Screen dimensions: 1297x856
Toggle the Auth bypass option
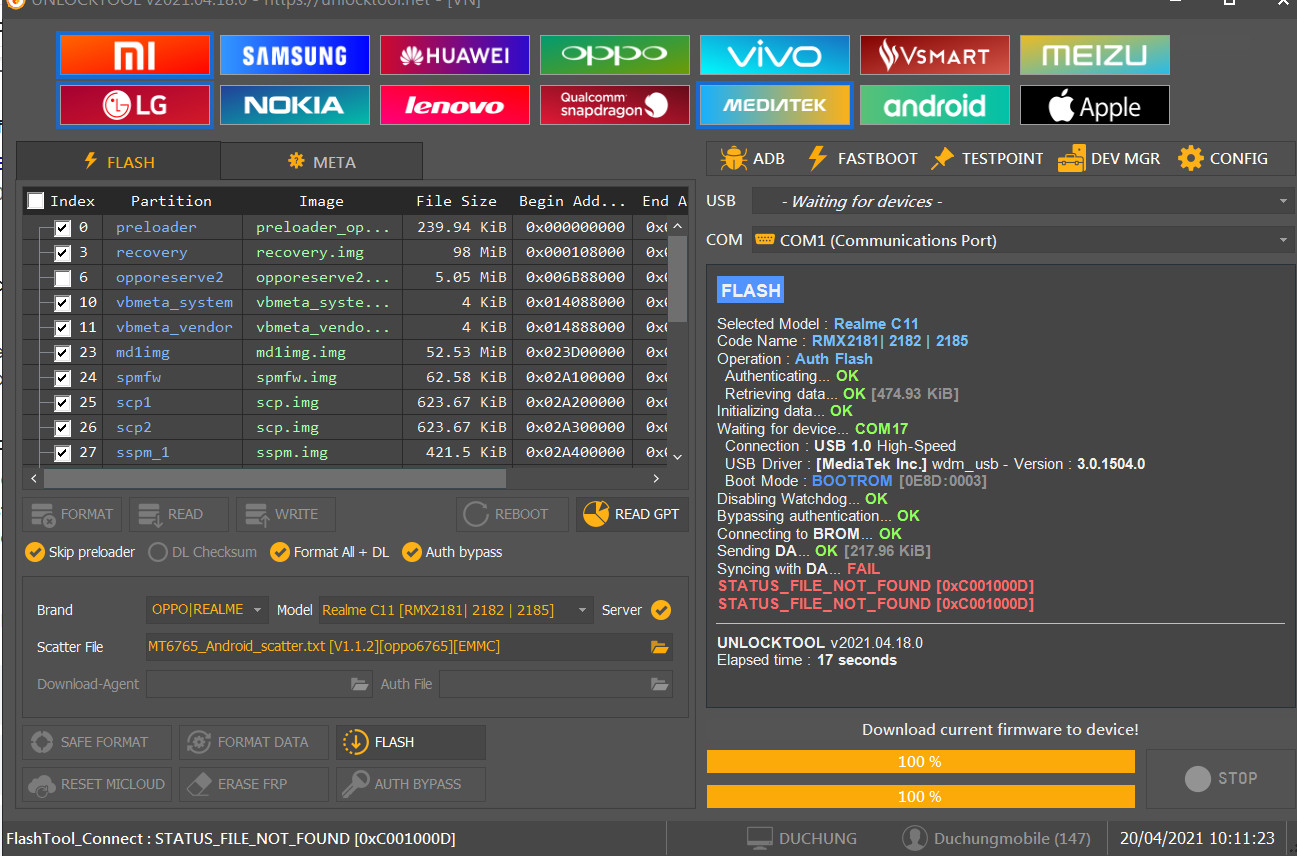click(x=452, y=552)
